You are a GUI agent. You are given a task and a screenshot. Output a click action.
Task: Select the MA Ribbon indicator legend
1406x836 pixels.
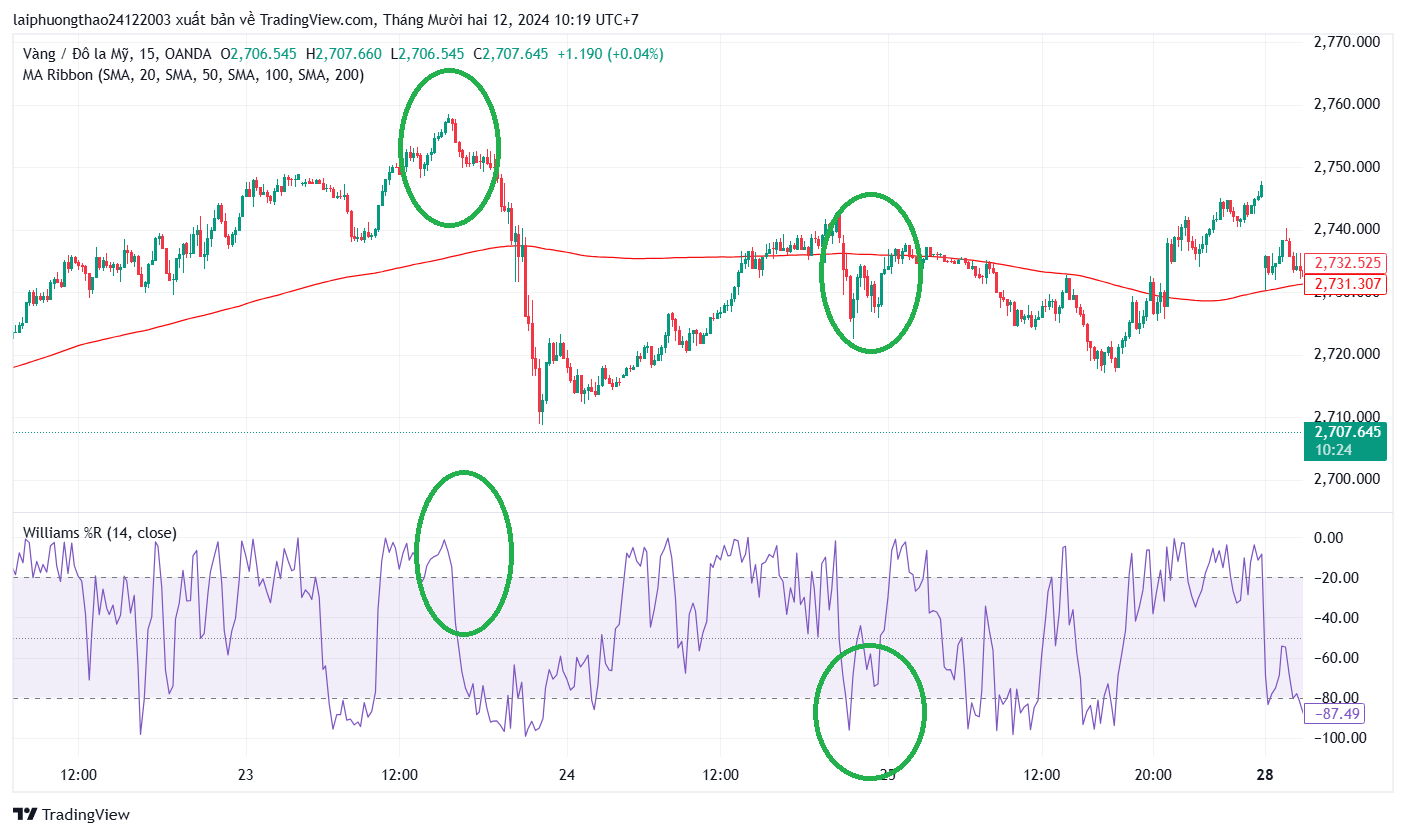pyautogui.click(x=194, y=75)
